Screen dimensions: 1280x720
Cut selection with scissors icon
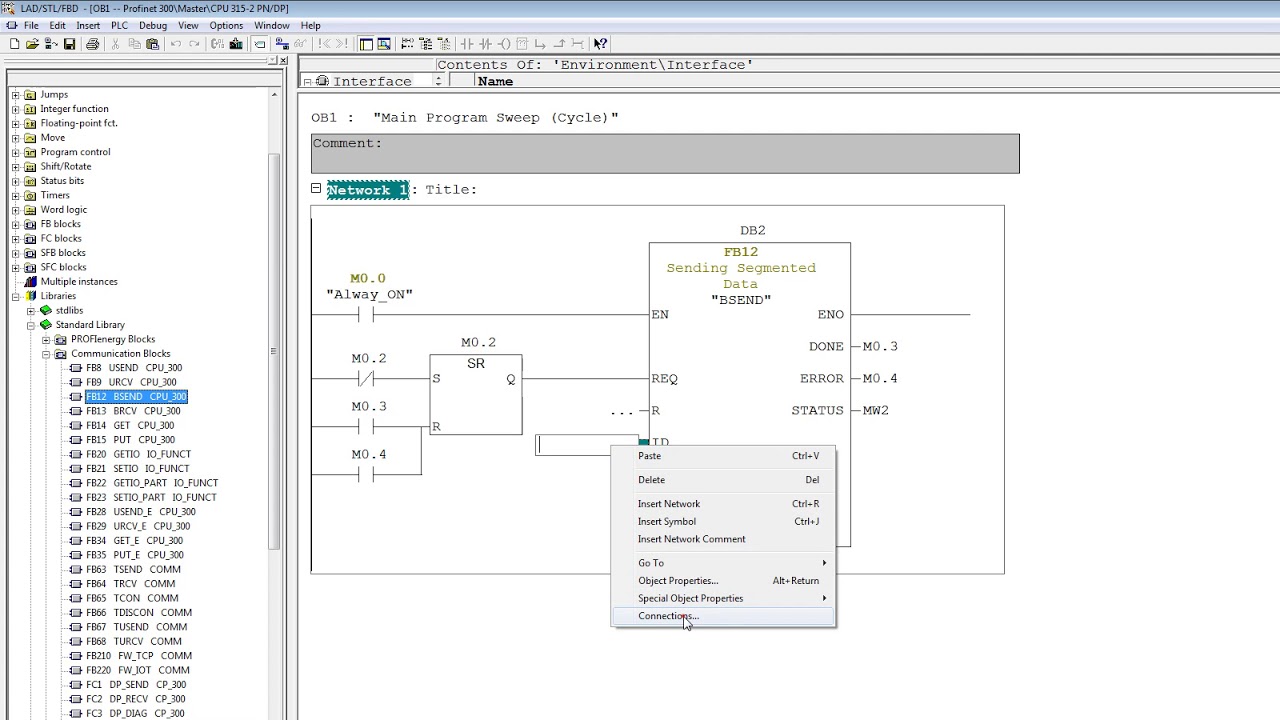115,44
